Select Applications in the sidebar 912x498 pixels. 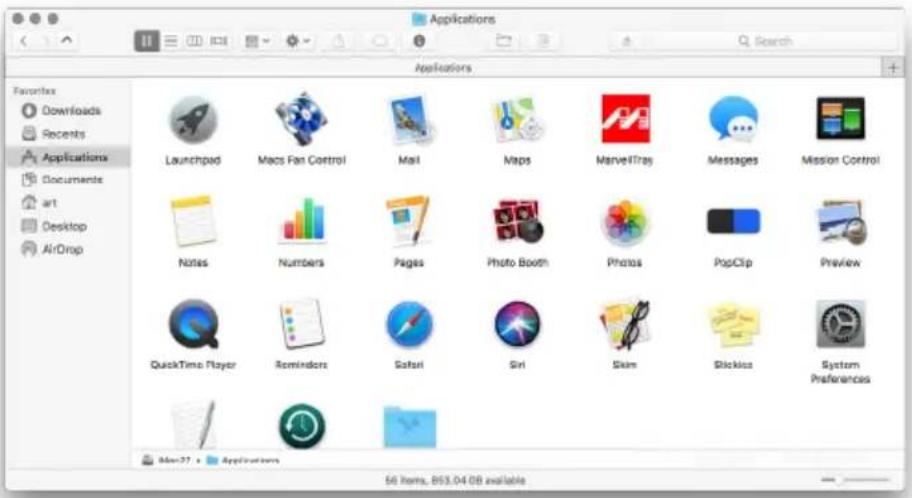click(x=68, y=157)
